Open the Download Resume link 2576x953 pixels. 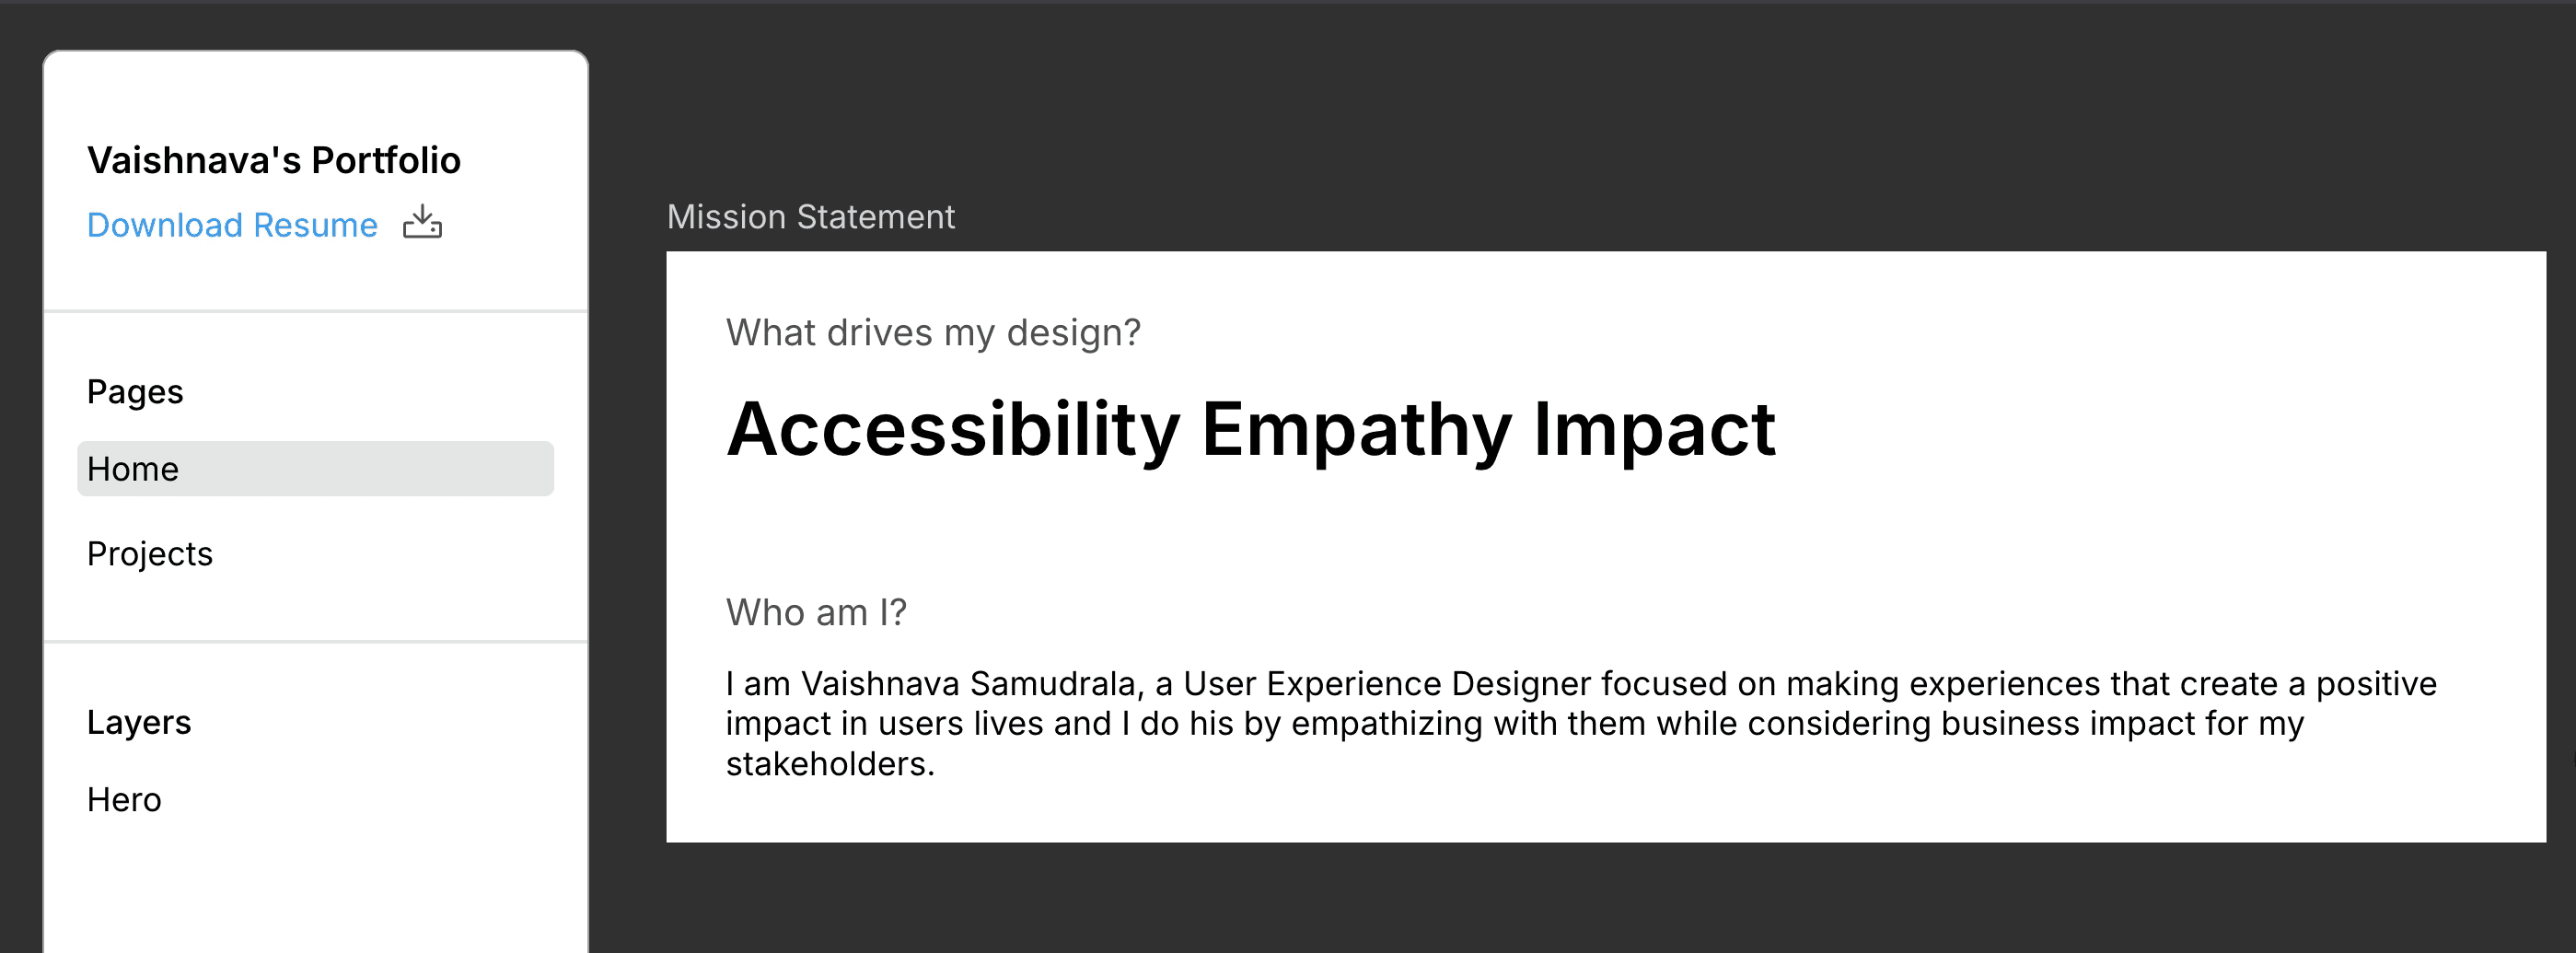[232, 225]
